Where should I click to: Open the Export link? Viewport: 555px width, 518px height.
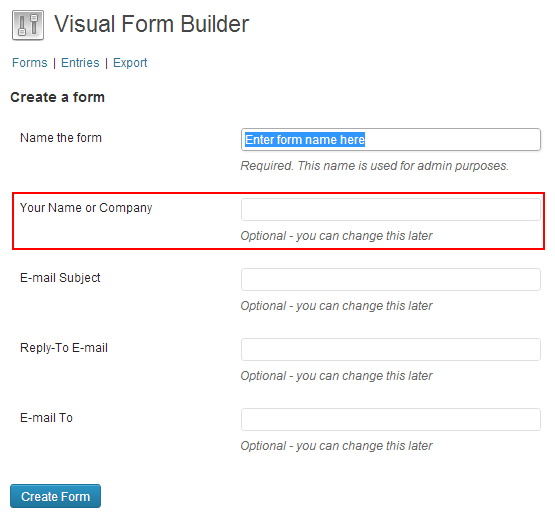pos(130,63)
